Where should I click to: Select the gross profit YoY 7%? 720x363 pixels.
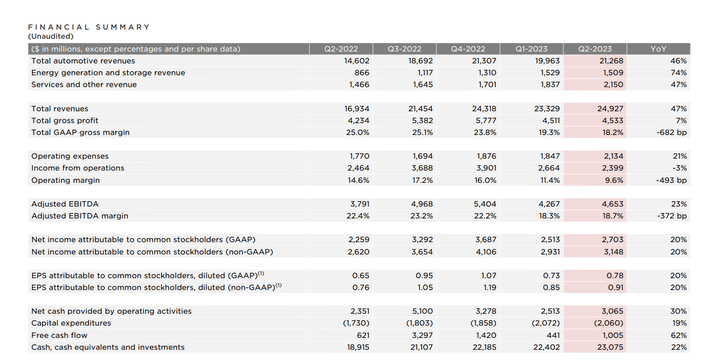(x=681, y=121)
